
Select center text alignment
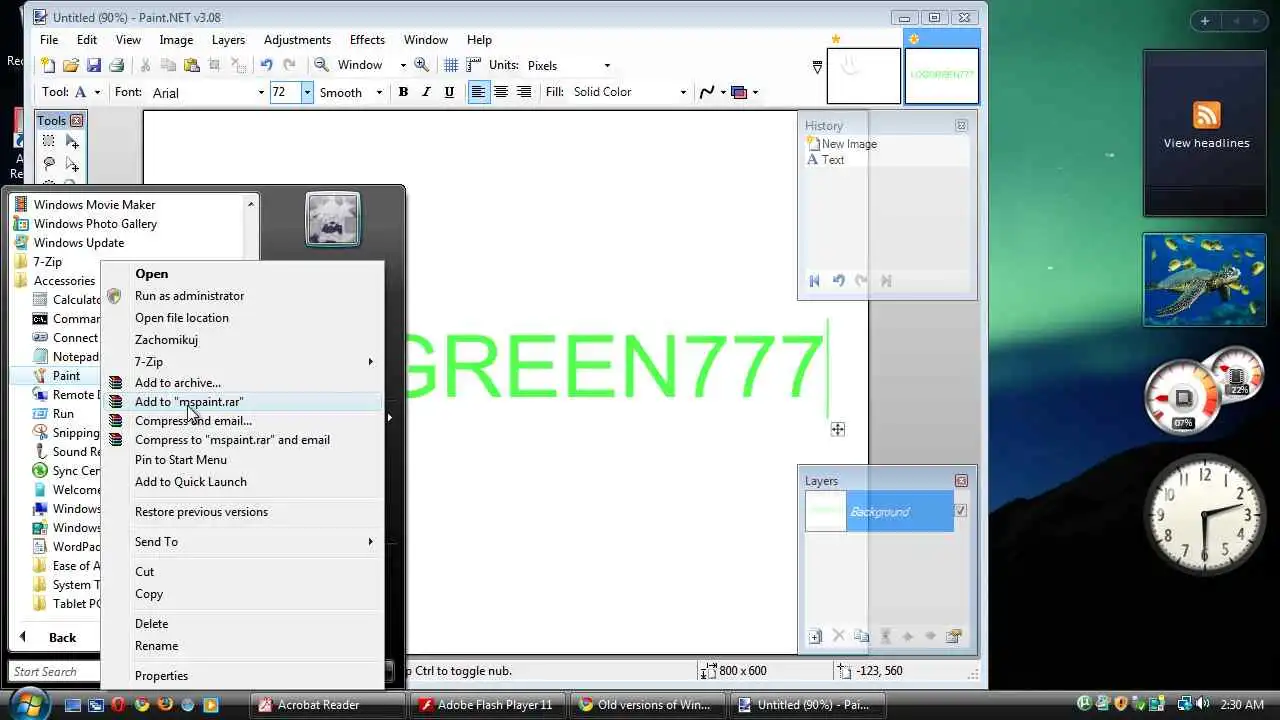click(x=501, y=92)
